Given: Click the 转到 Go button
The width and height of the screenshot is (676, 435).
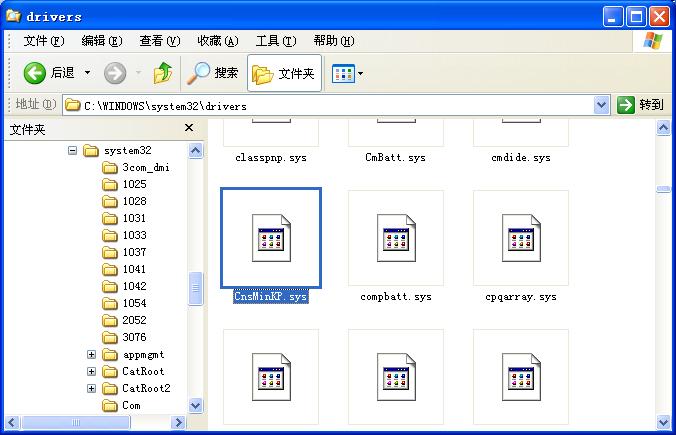Looking at the screenshot, I should [x=641, y=105].
